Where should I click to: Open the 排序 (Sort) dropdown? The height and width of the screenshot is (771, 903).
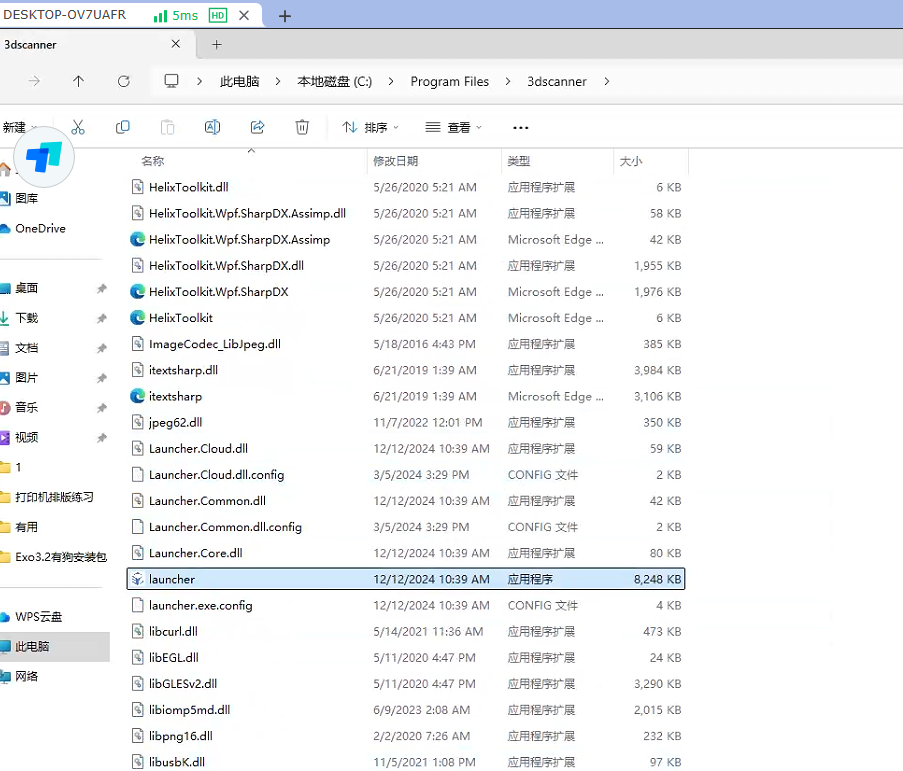[x=370, y=128]
